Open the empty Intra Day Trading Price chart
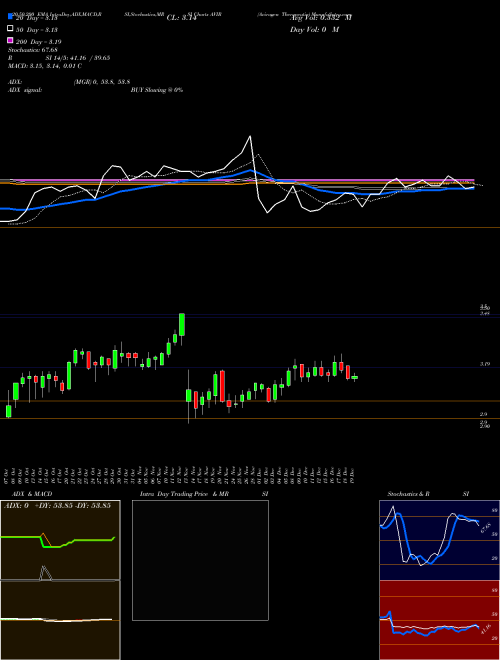The height and width of the screenshot is (660, 500). point(200,560)
